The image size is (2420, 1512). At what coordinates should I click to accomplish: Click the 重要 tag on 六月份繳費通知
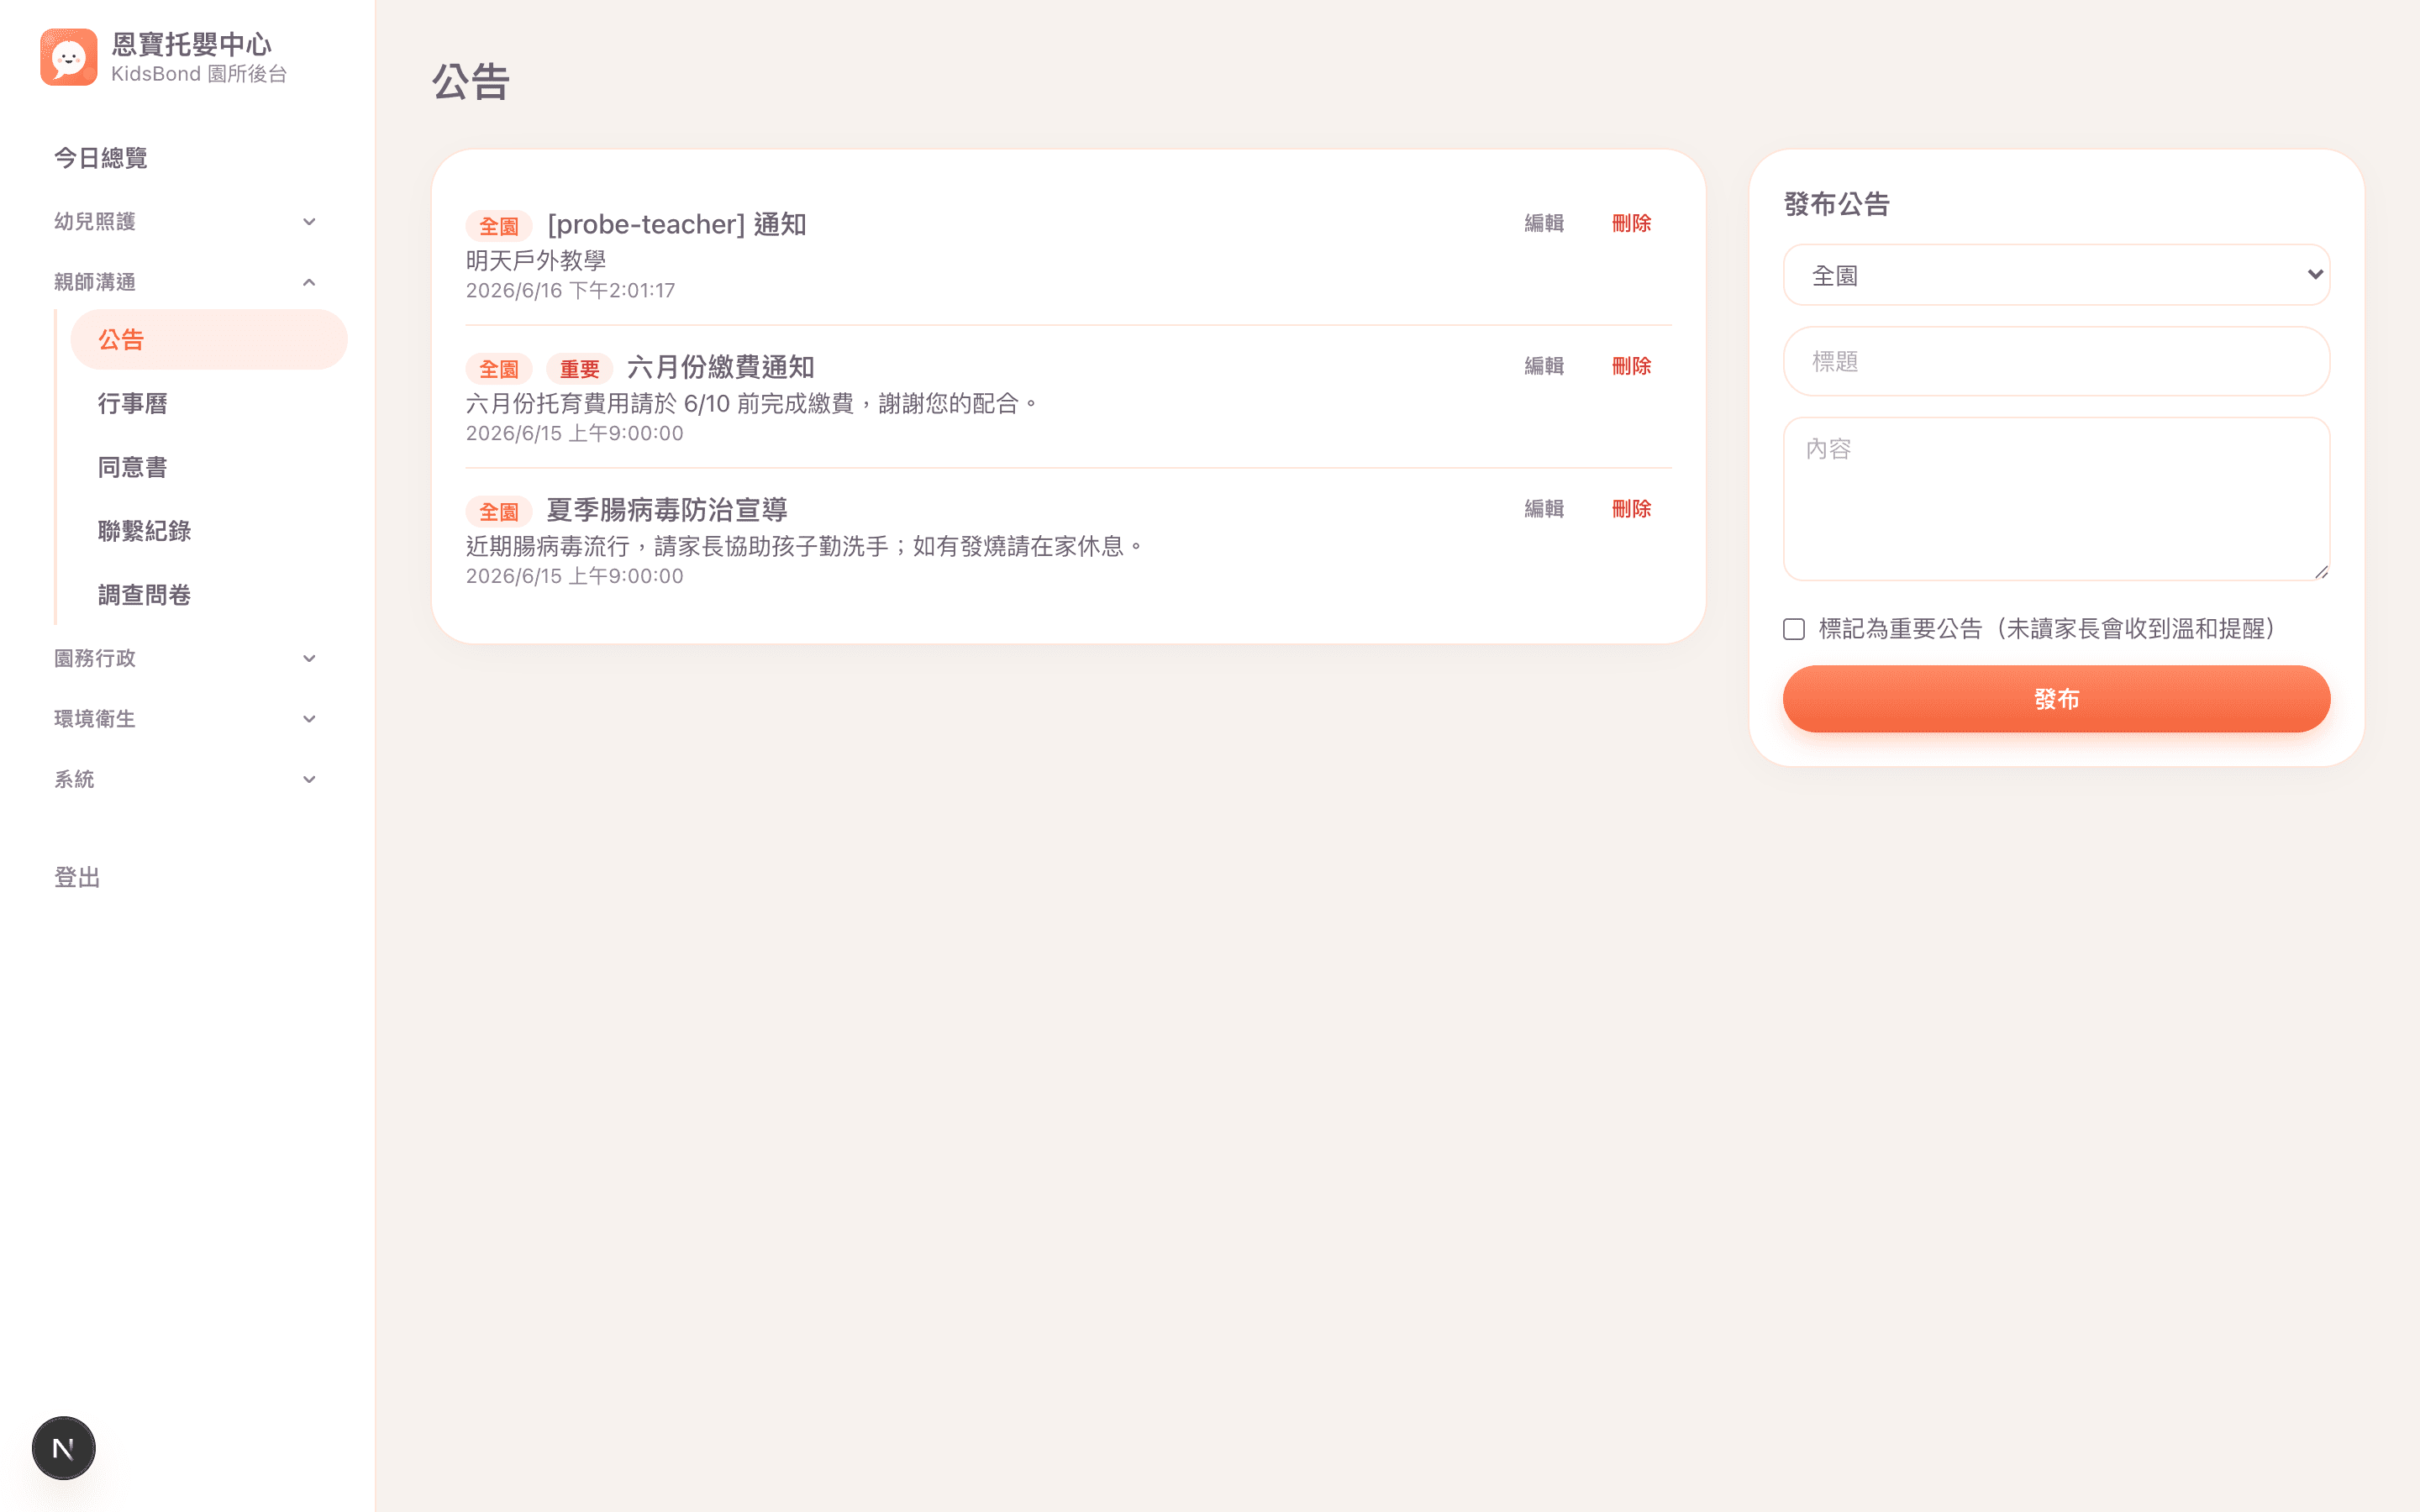pyautogui.click(x=579, y=369)
